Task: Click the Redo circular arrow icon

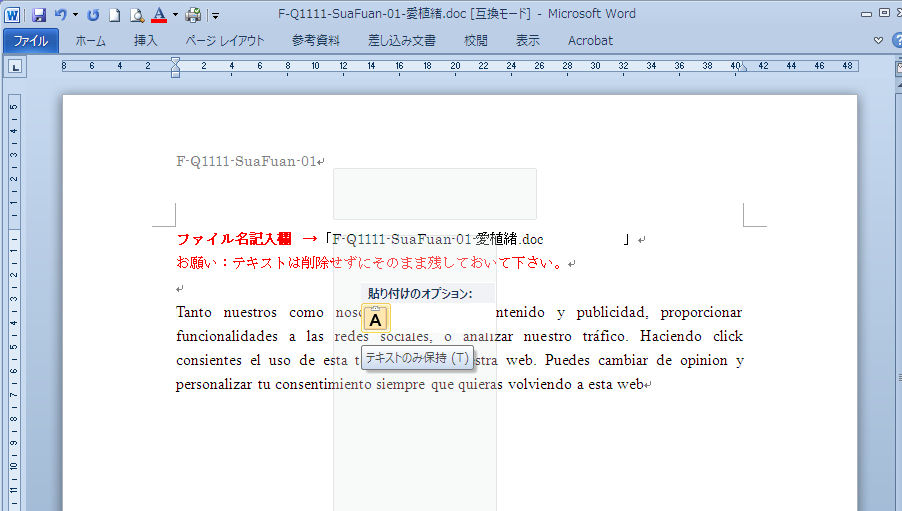Action: 93,15
